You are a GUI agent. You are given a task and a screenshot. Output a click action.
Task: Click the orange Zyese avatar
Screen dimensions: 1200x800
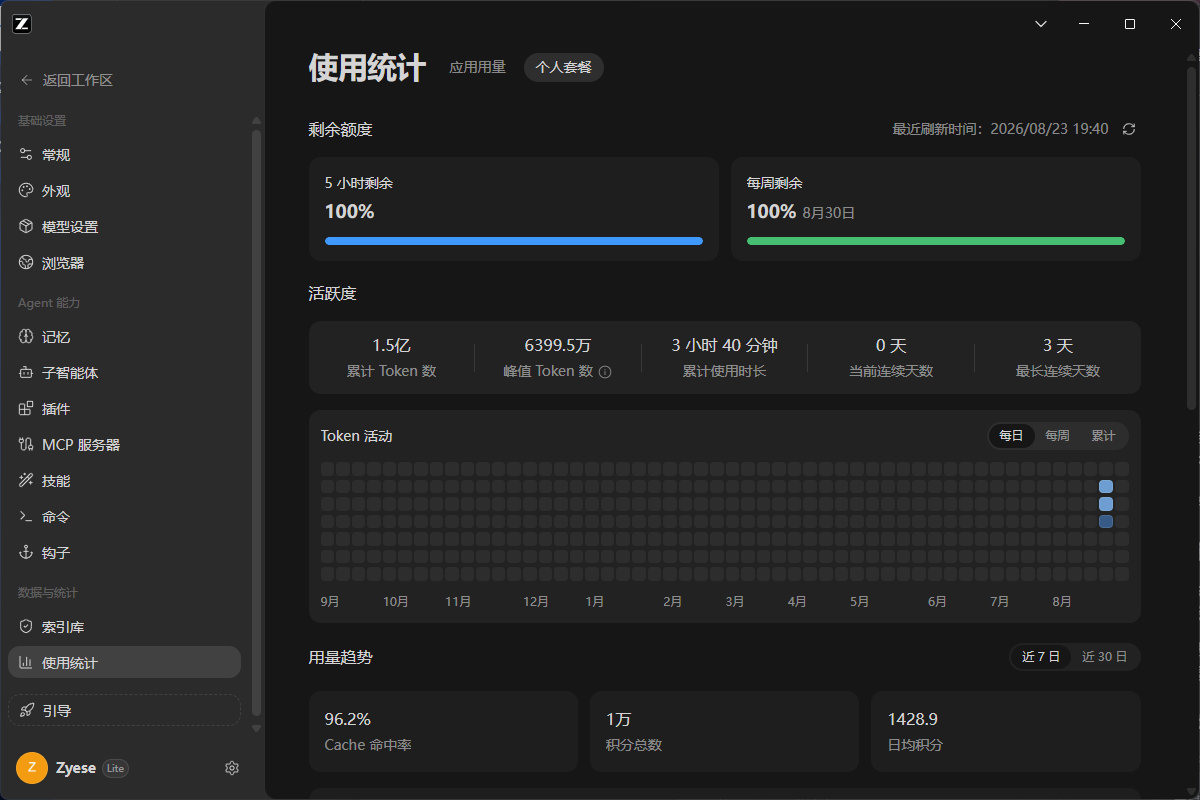point(32,768)
